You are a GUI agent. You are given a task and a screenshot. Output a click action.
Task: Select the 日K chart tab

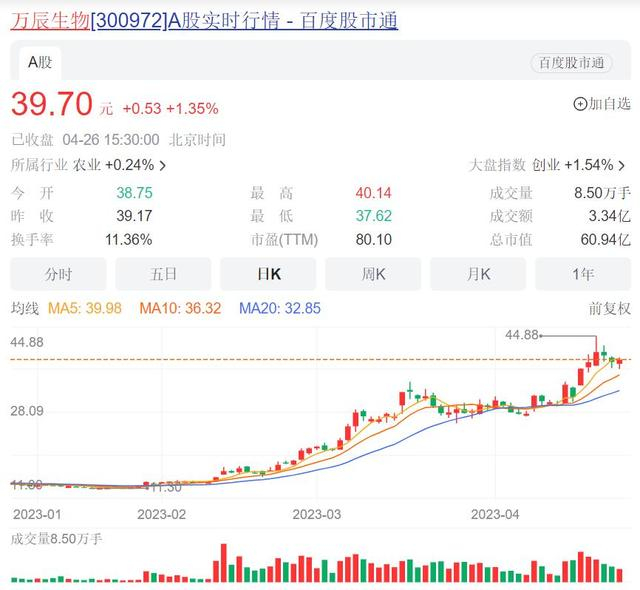tap(268, 274)
